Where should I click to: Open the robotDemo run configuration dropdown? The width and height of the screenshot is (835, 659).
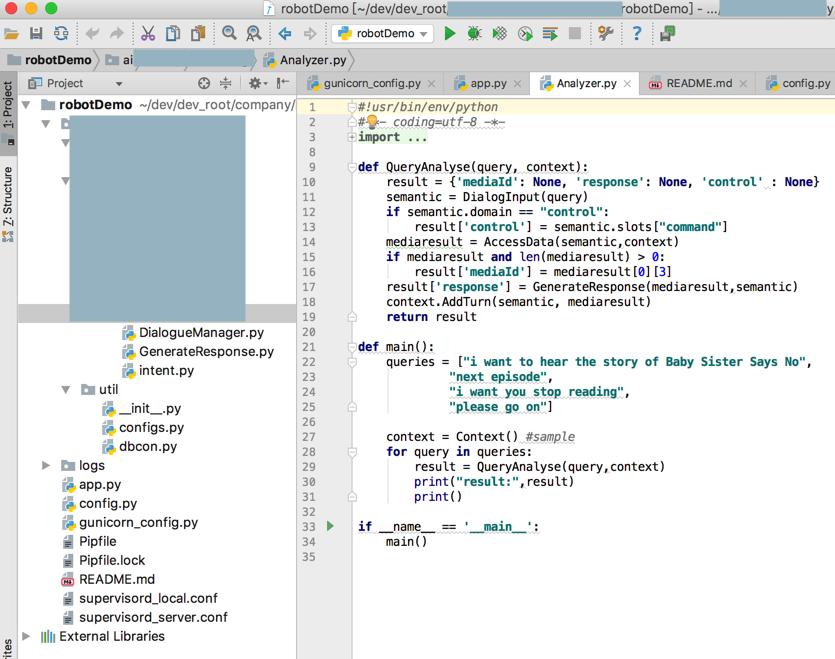[x=384, y=33]
